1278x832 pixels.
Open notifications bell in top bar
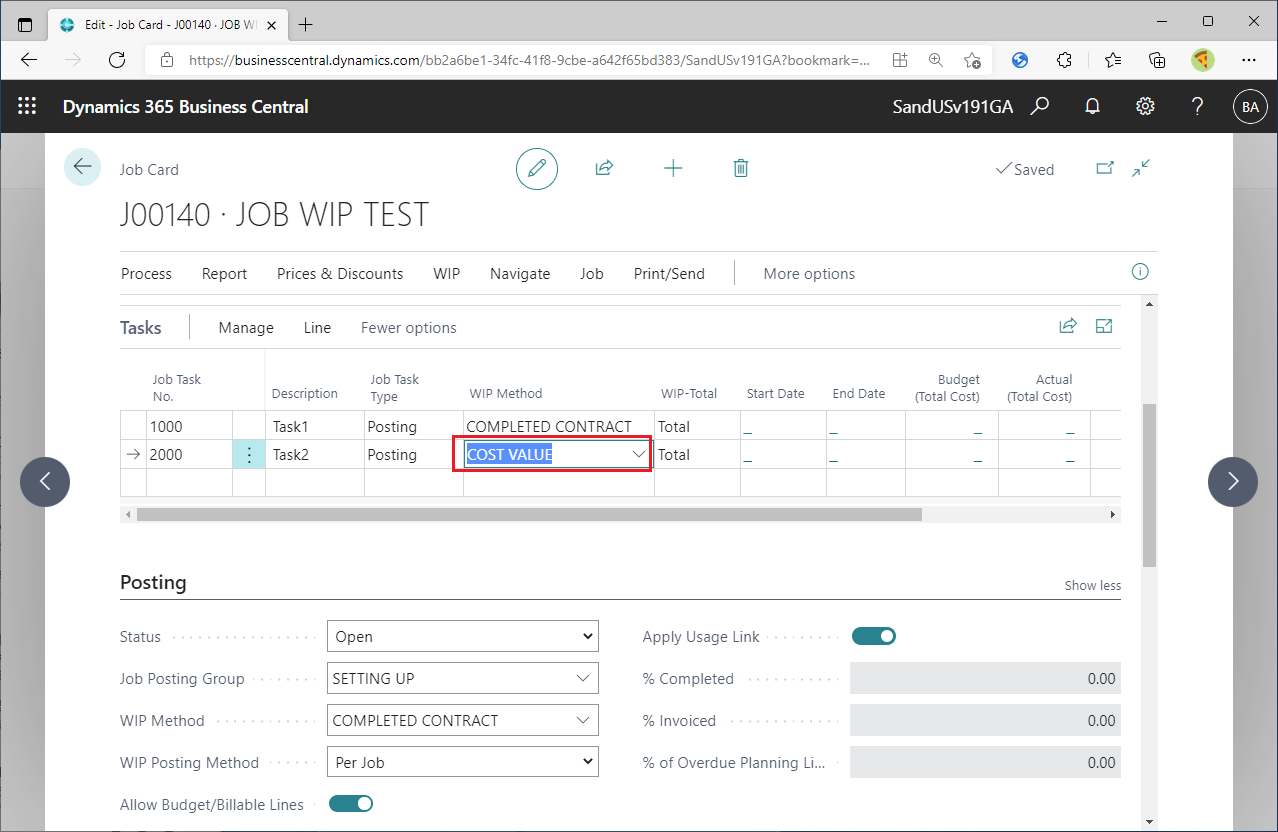coord(1093,107)
